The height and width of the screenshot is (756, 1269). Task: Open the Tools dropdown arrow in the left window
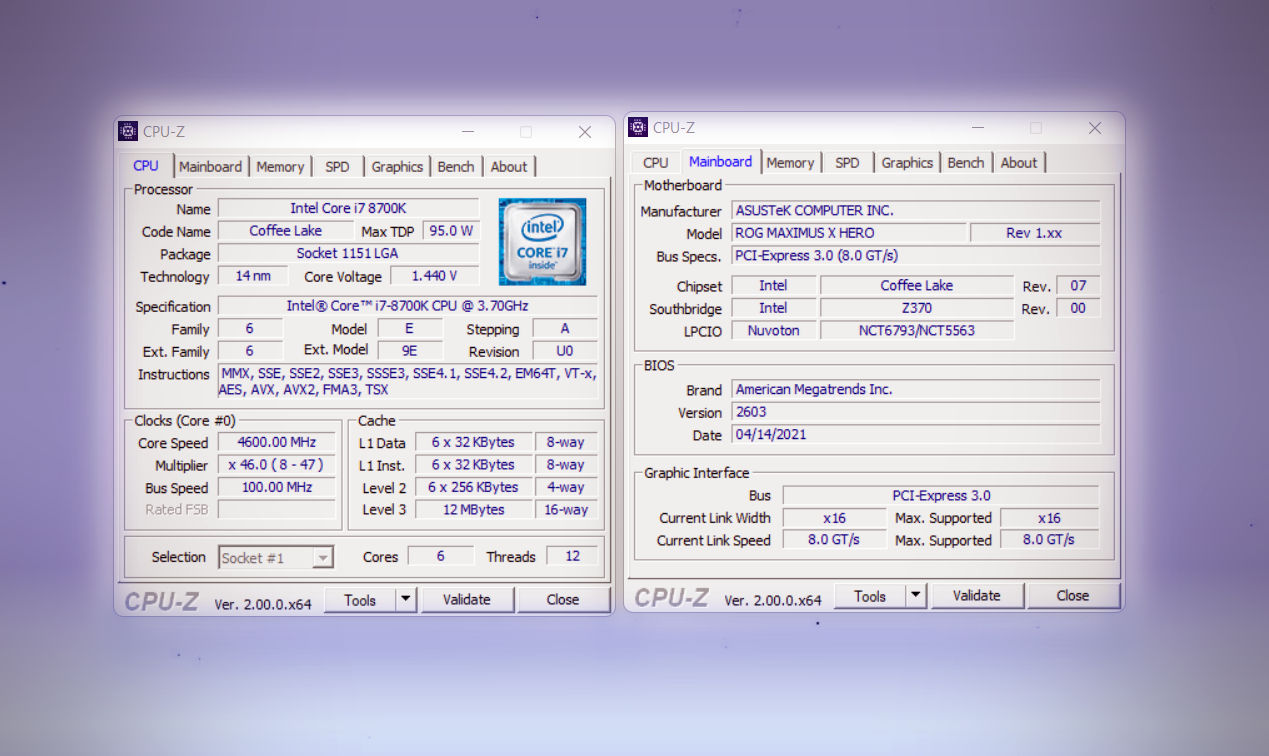pos(406,599)
